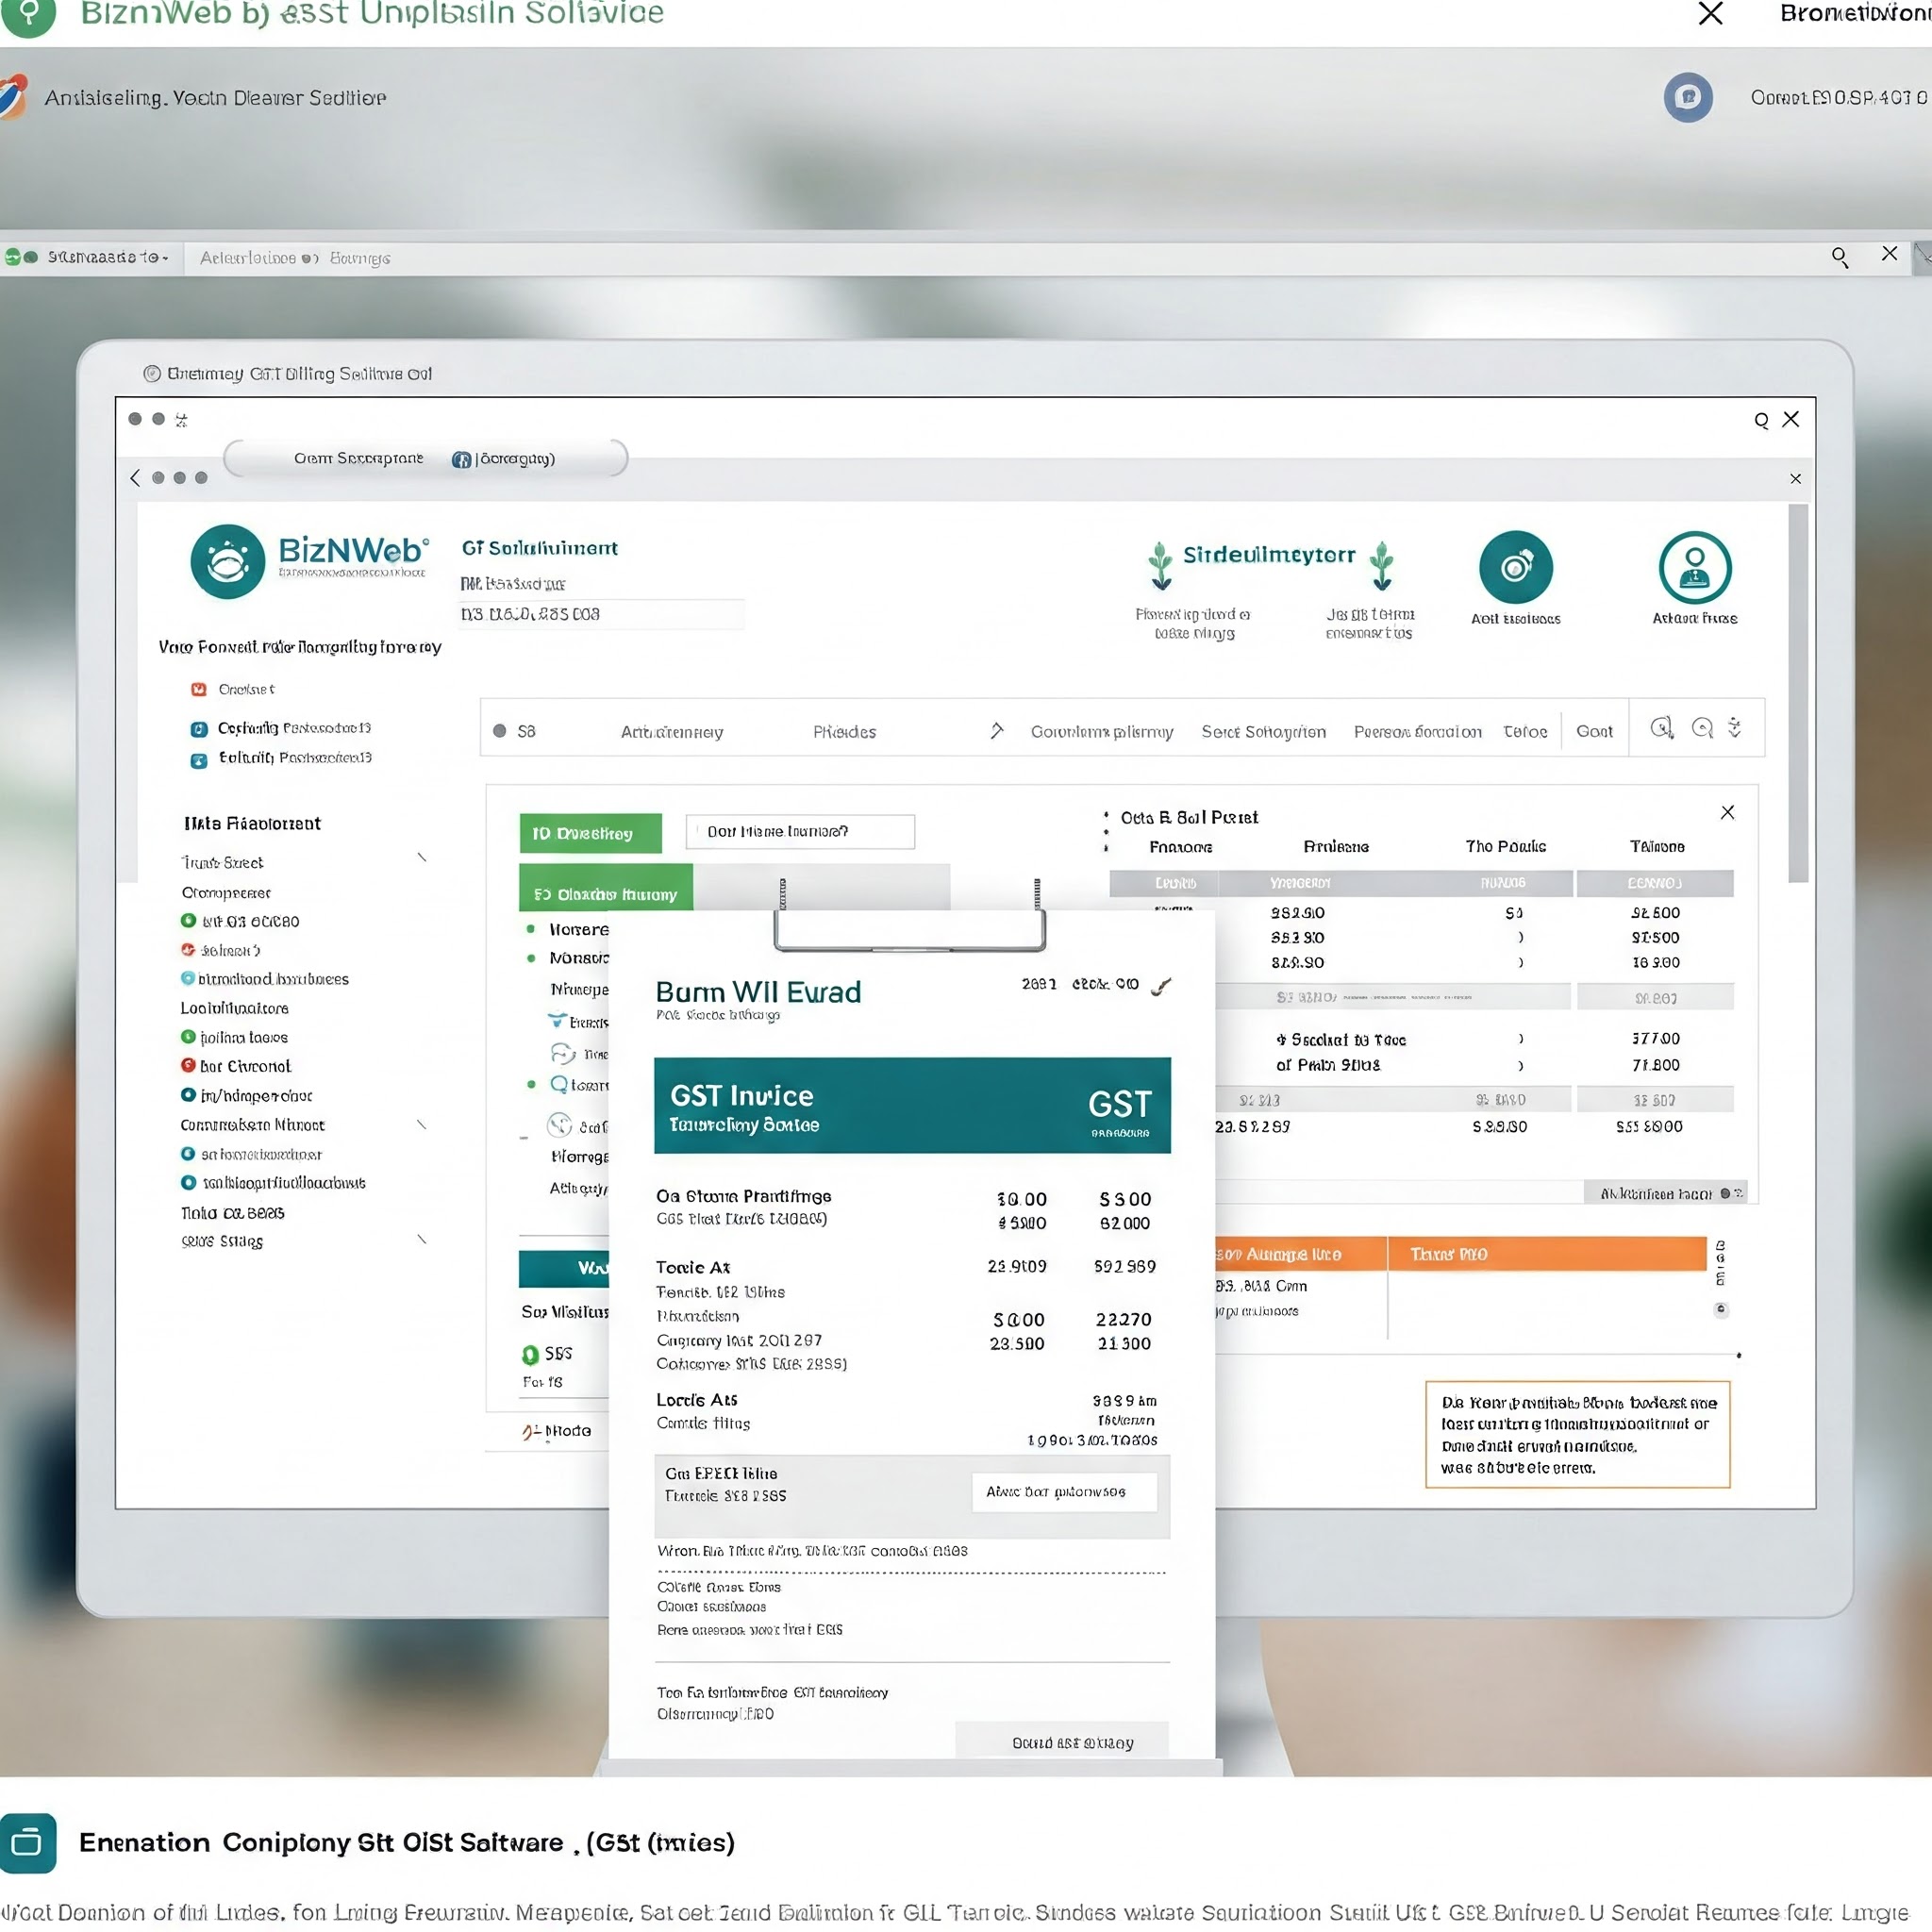Select the green plant icon near Sideulmeytorr
The width and height of the screenshot is (1932, 1932).
[1160, 565]
